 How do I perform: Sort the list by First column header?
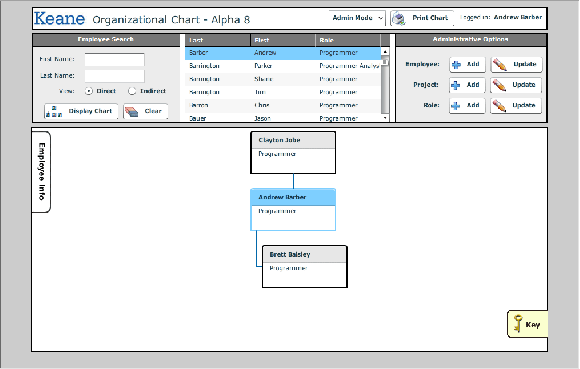click(283, 40)
